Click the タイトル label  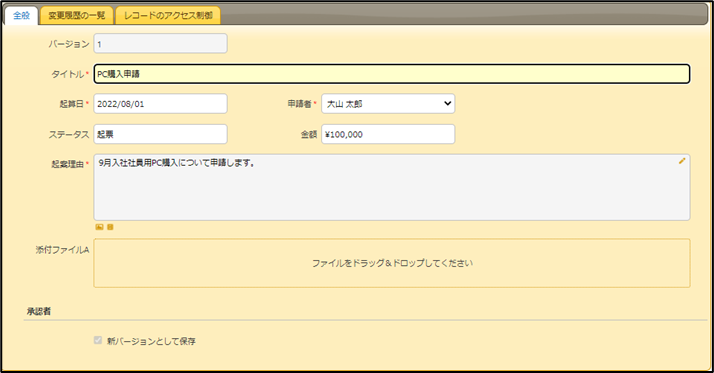[x=67, y=74]
